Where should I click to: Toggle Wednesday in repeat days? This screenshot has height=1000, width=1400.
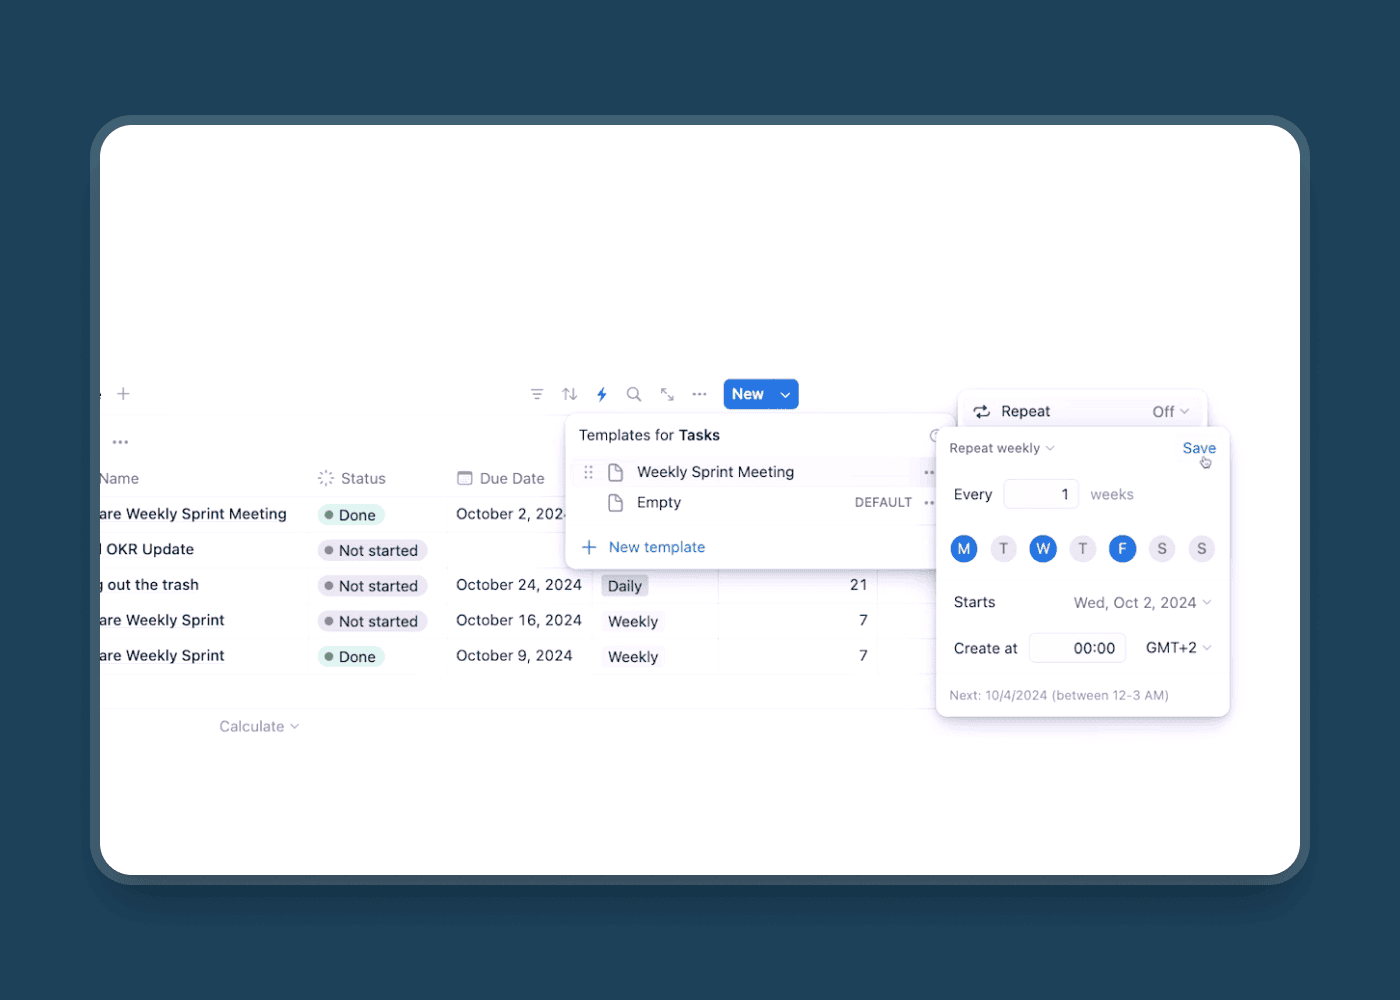point(1043,548)
